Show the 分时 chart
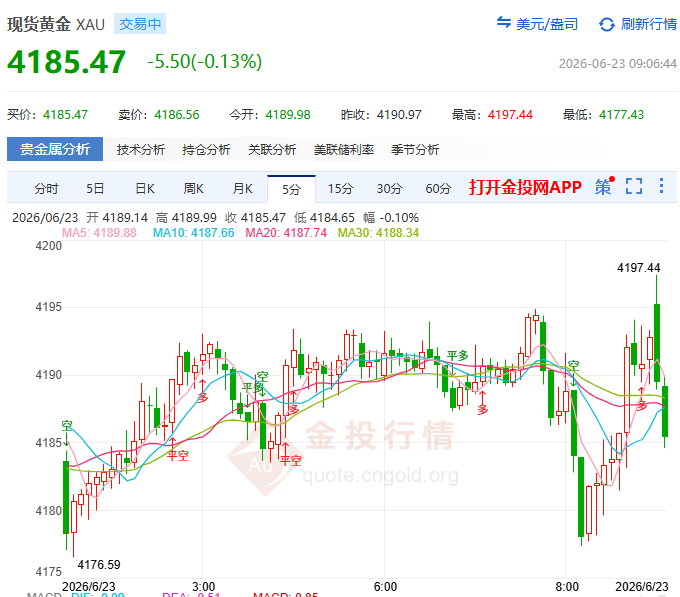 [x=46, y=189]
